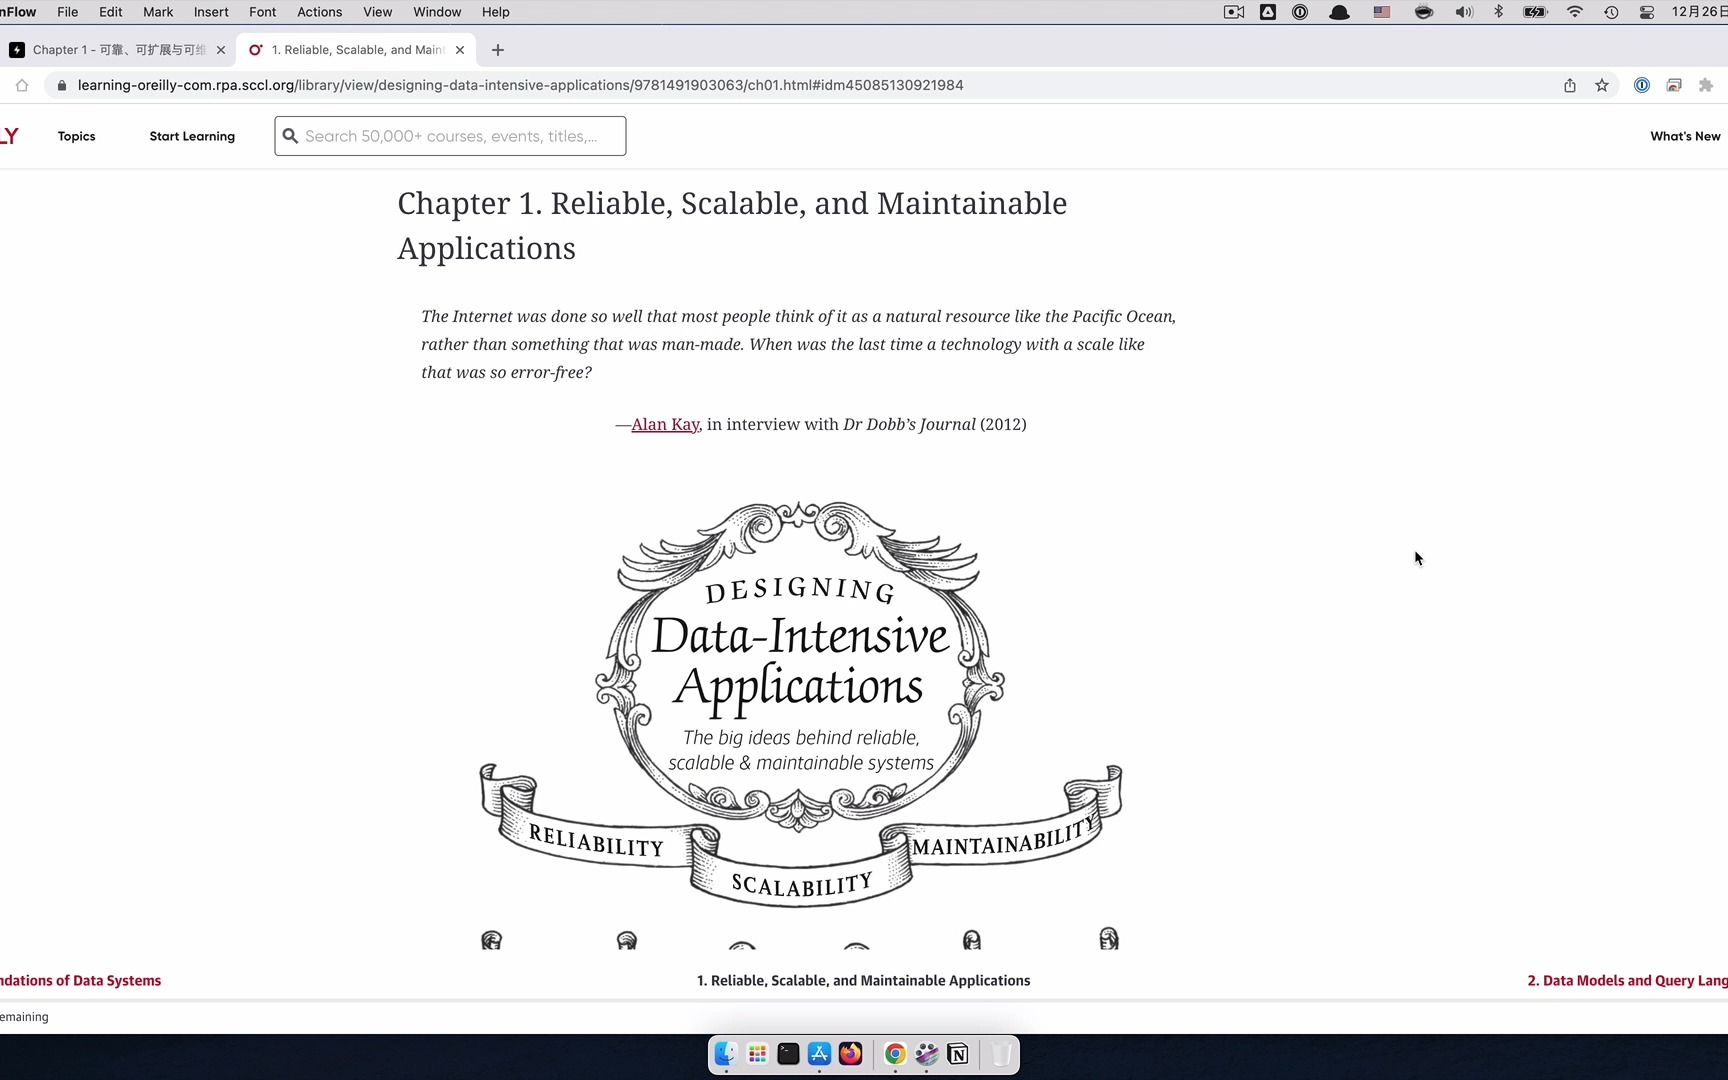Open the Actions menu

320,12
